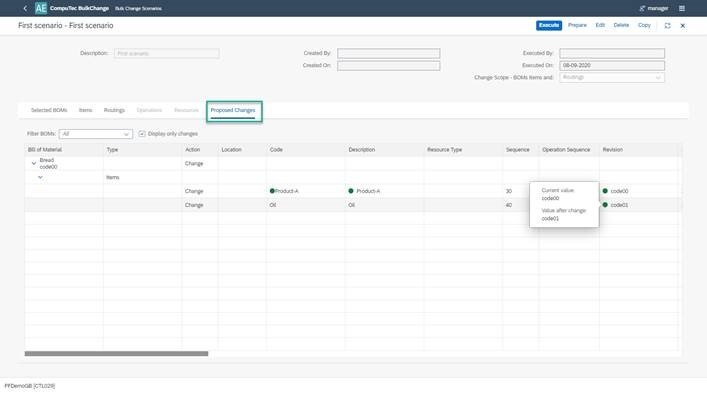Click the AE CompuTec logo icon
Viewport: 707px width, 394px height.
(x=41, y=8)
